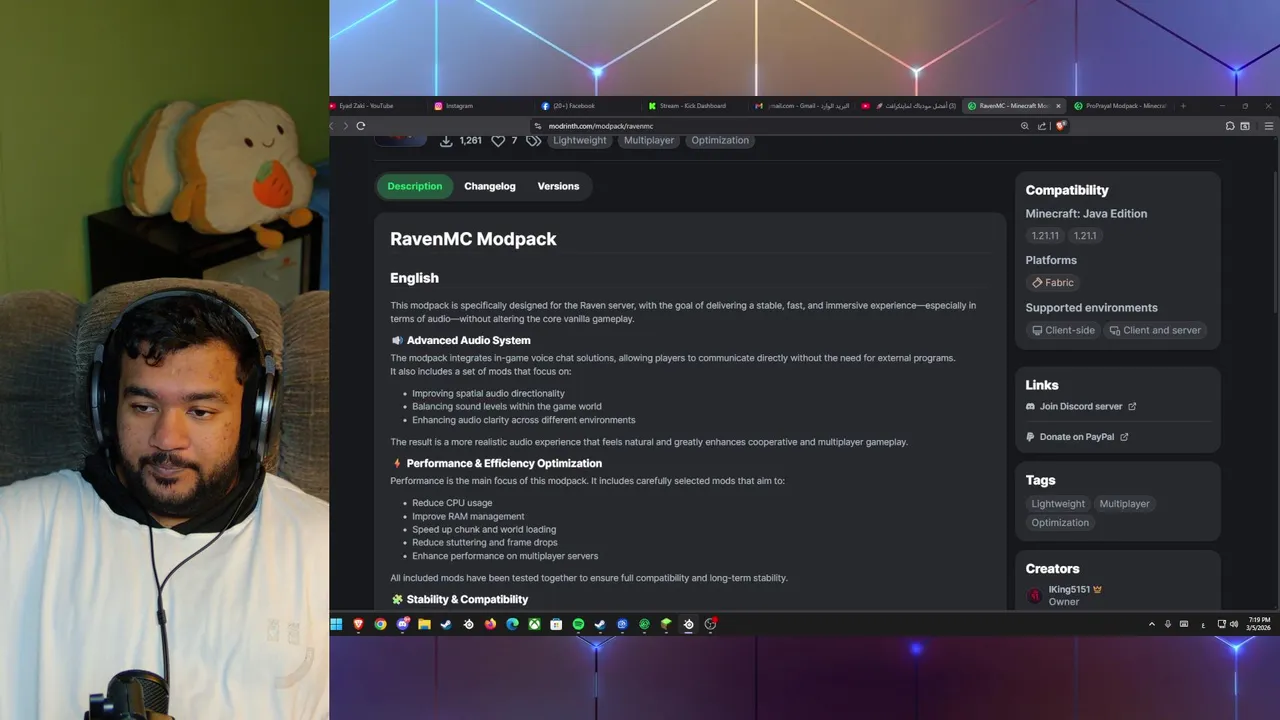
Task: Switch to the ProPrayal Modpack browser tab
Action: (x=1120, y=106)
